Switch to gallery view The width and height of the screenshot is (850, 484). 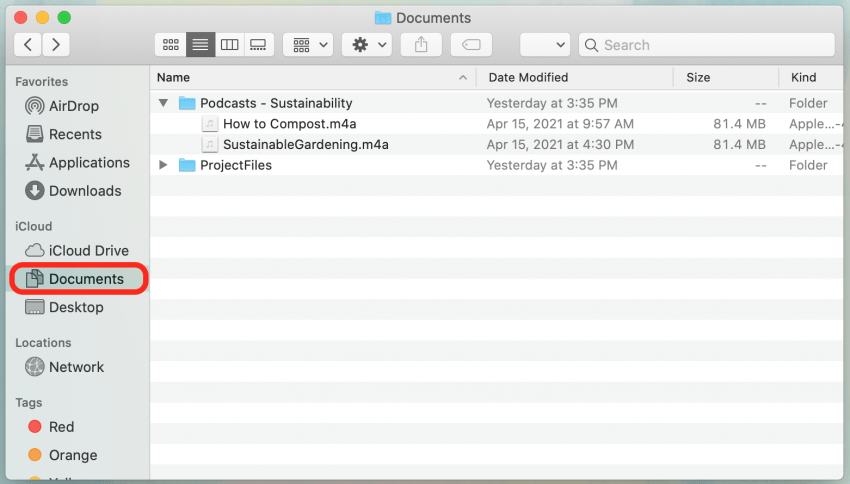tap(258, 45)
